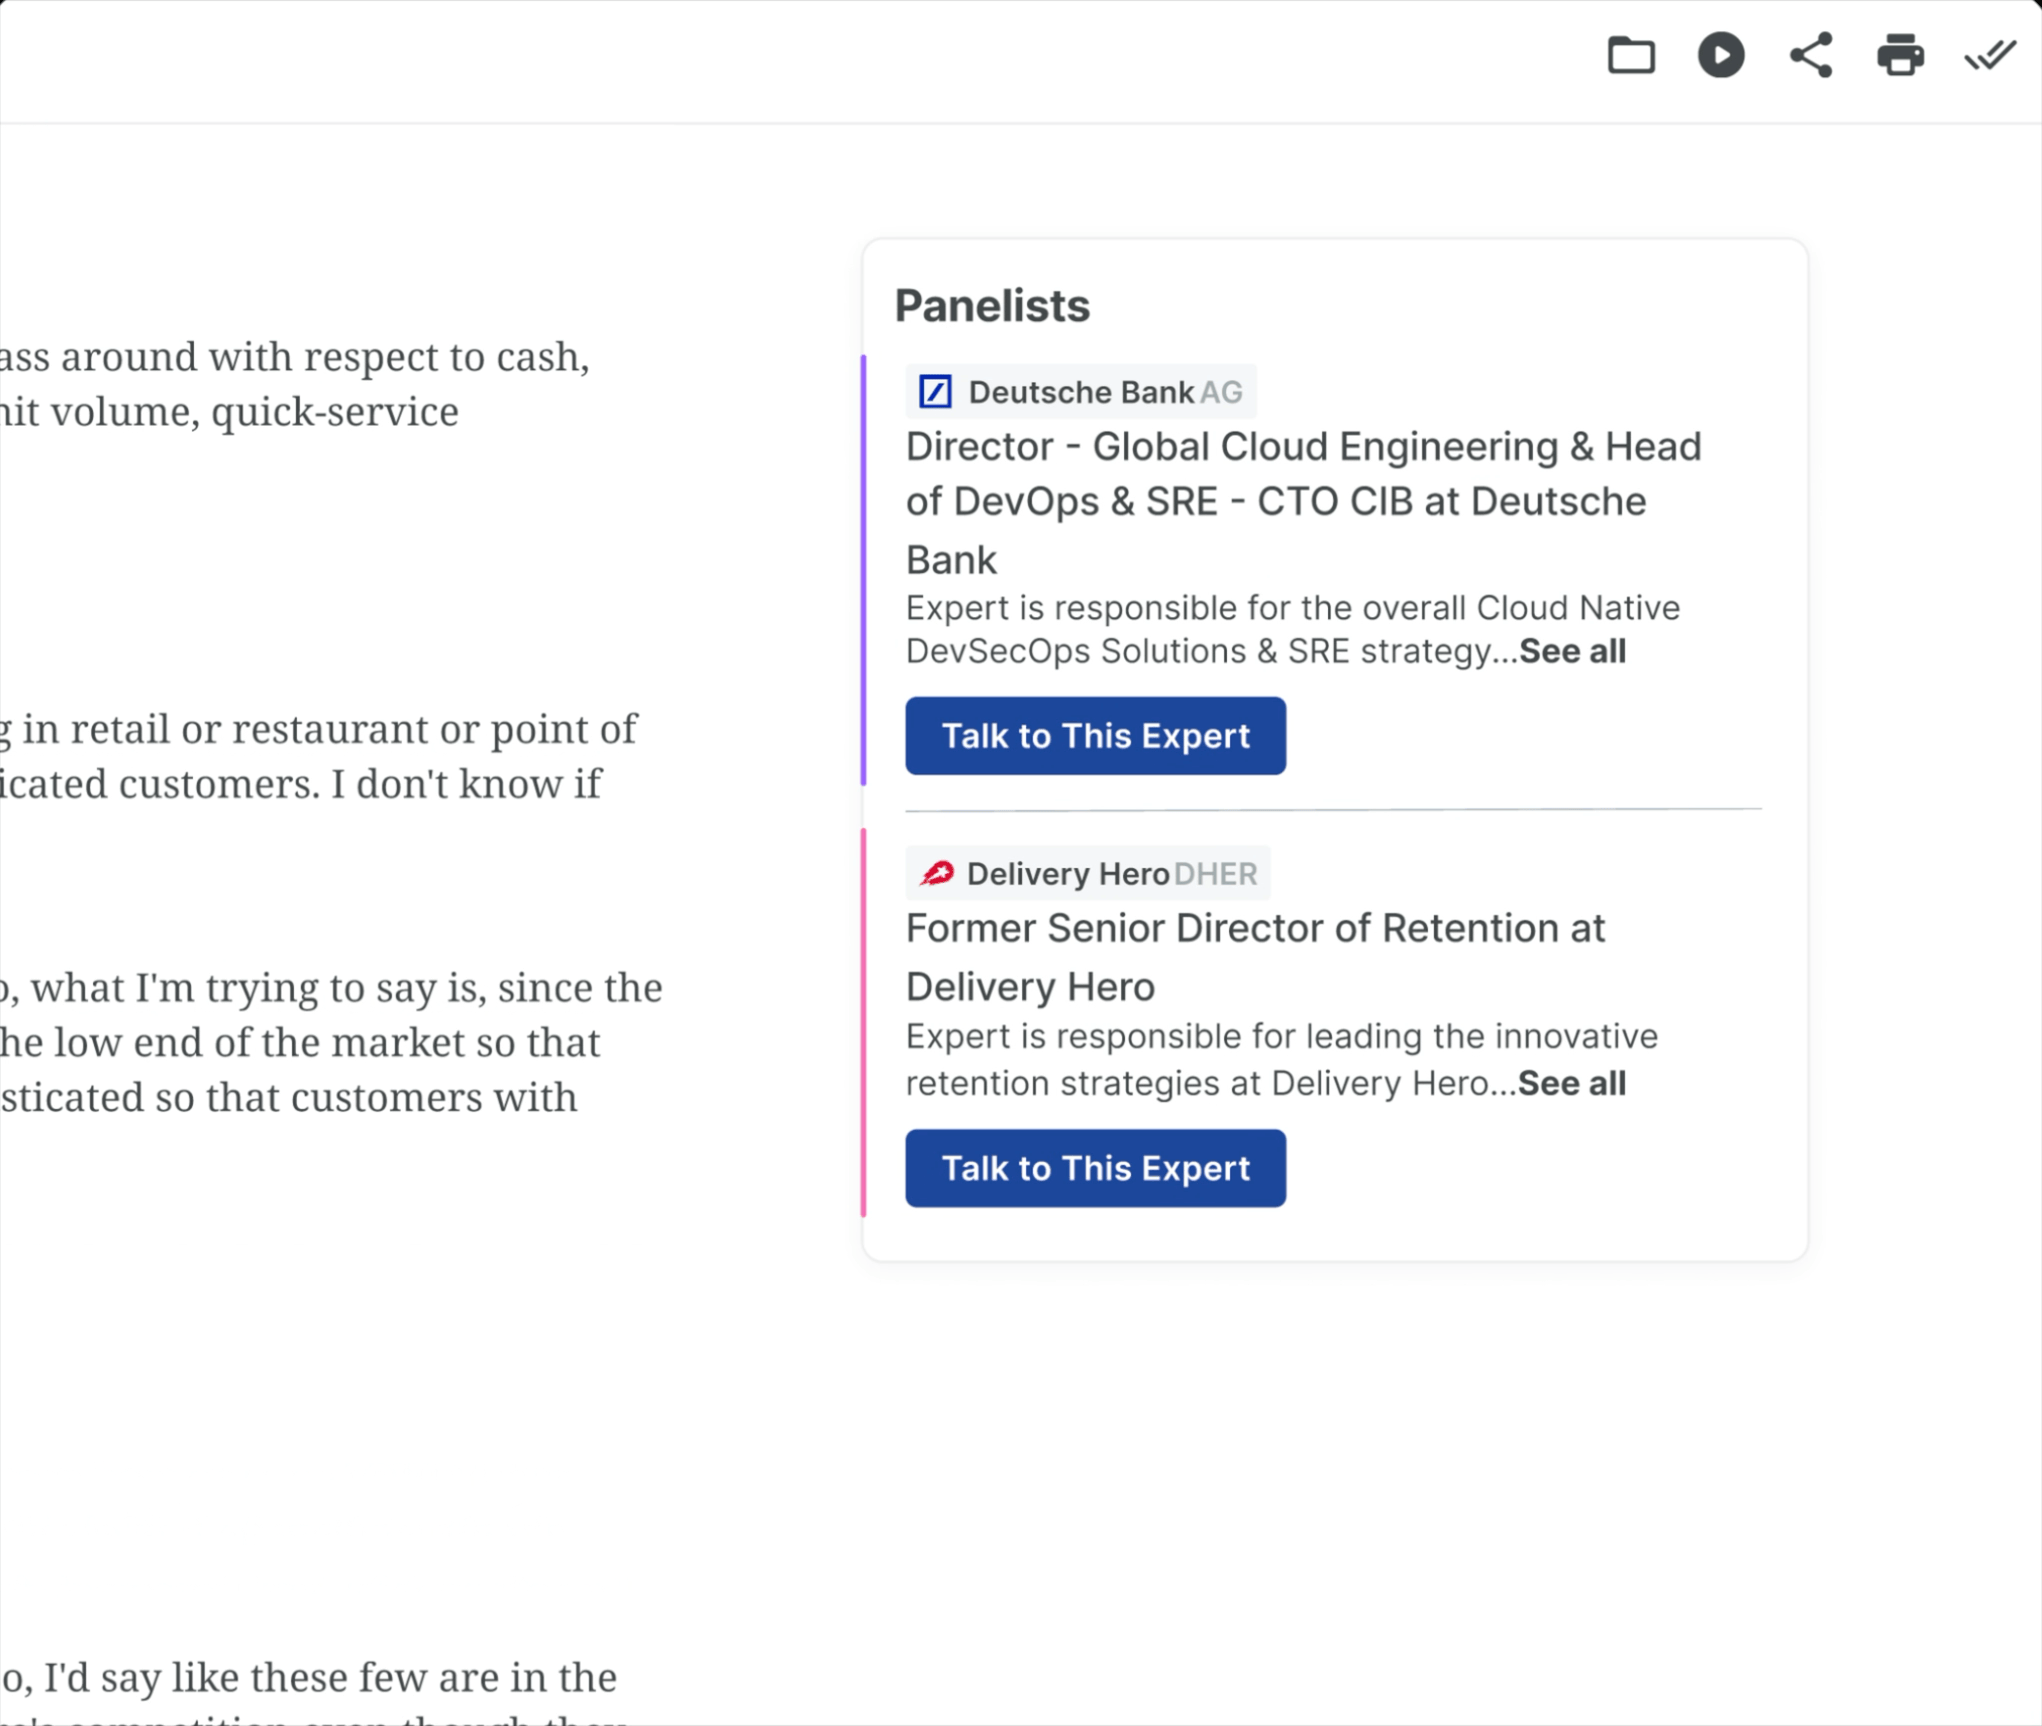Select the Director - Global Cloud Engineering title

[1303, 503]
